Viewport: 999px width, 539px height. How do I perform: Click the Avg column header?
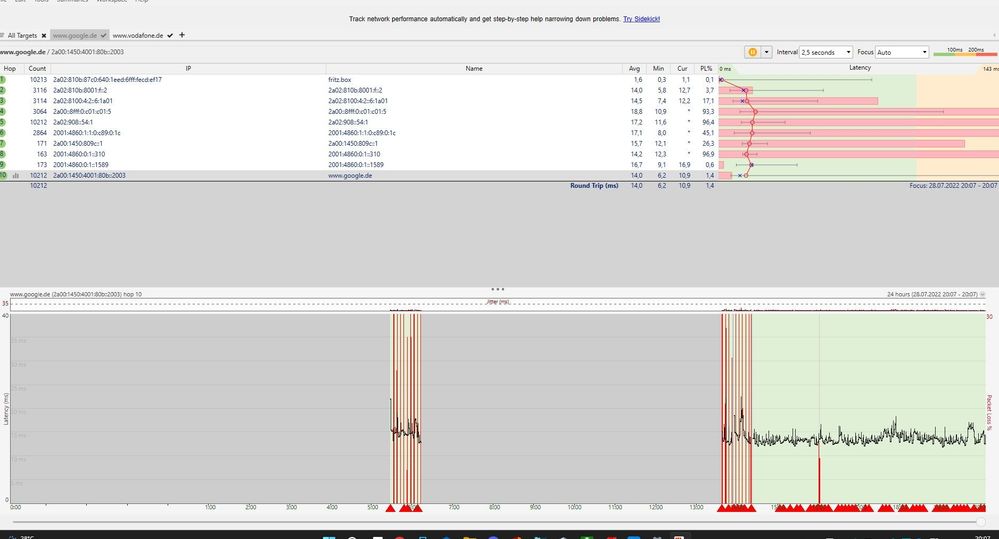click(x=634, y=68)
